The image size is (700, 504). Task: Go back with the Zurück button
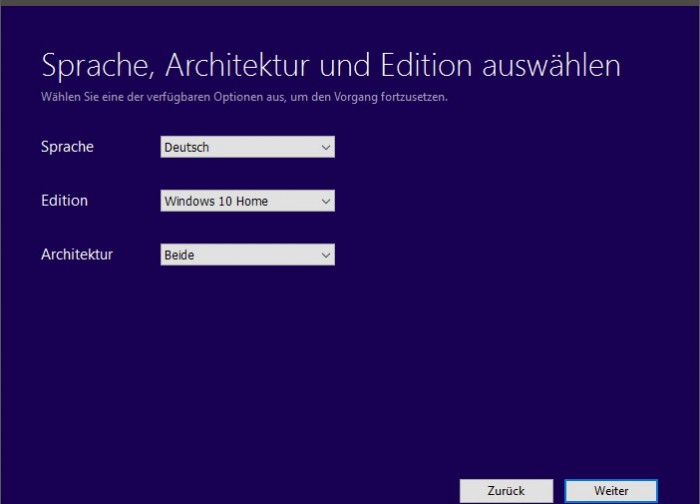pos(506,491)
